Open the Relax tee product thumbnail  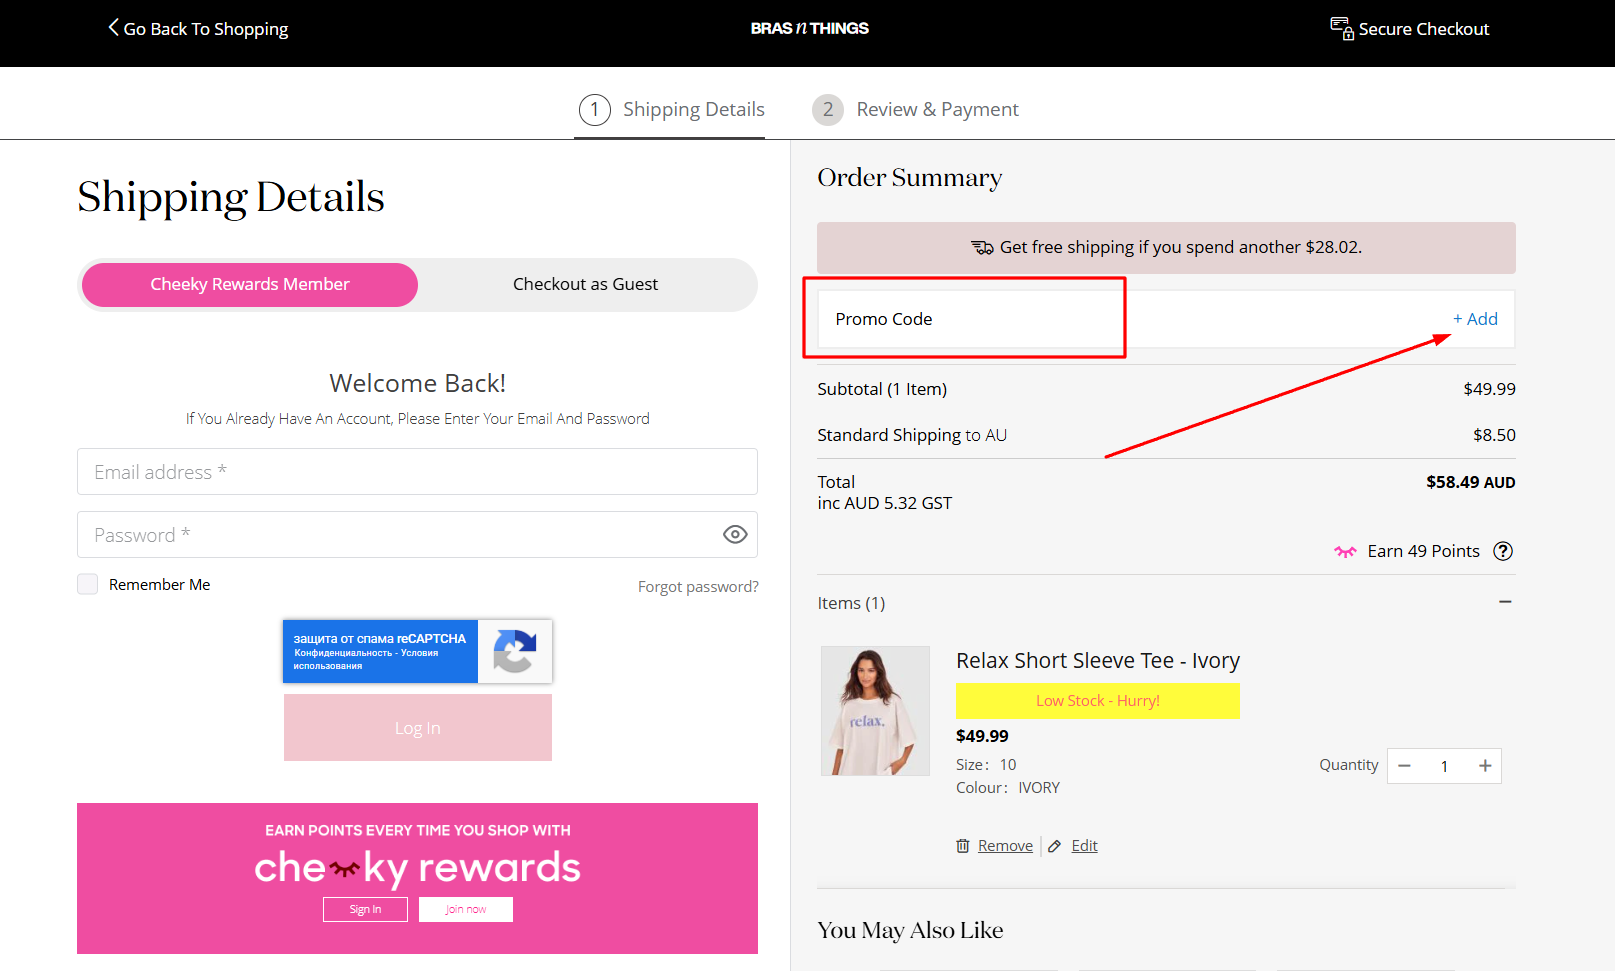[875, 711]
